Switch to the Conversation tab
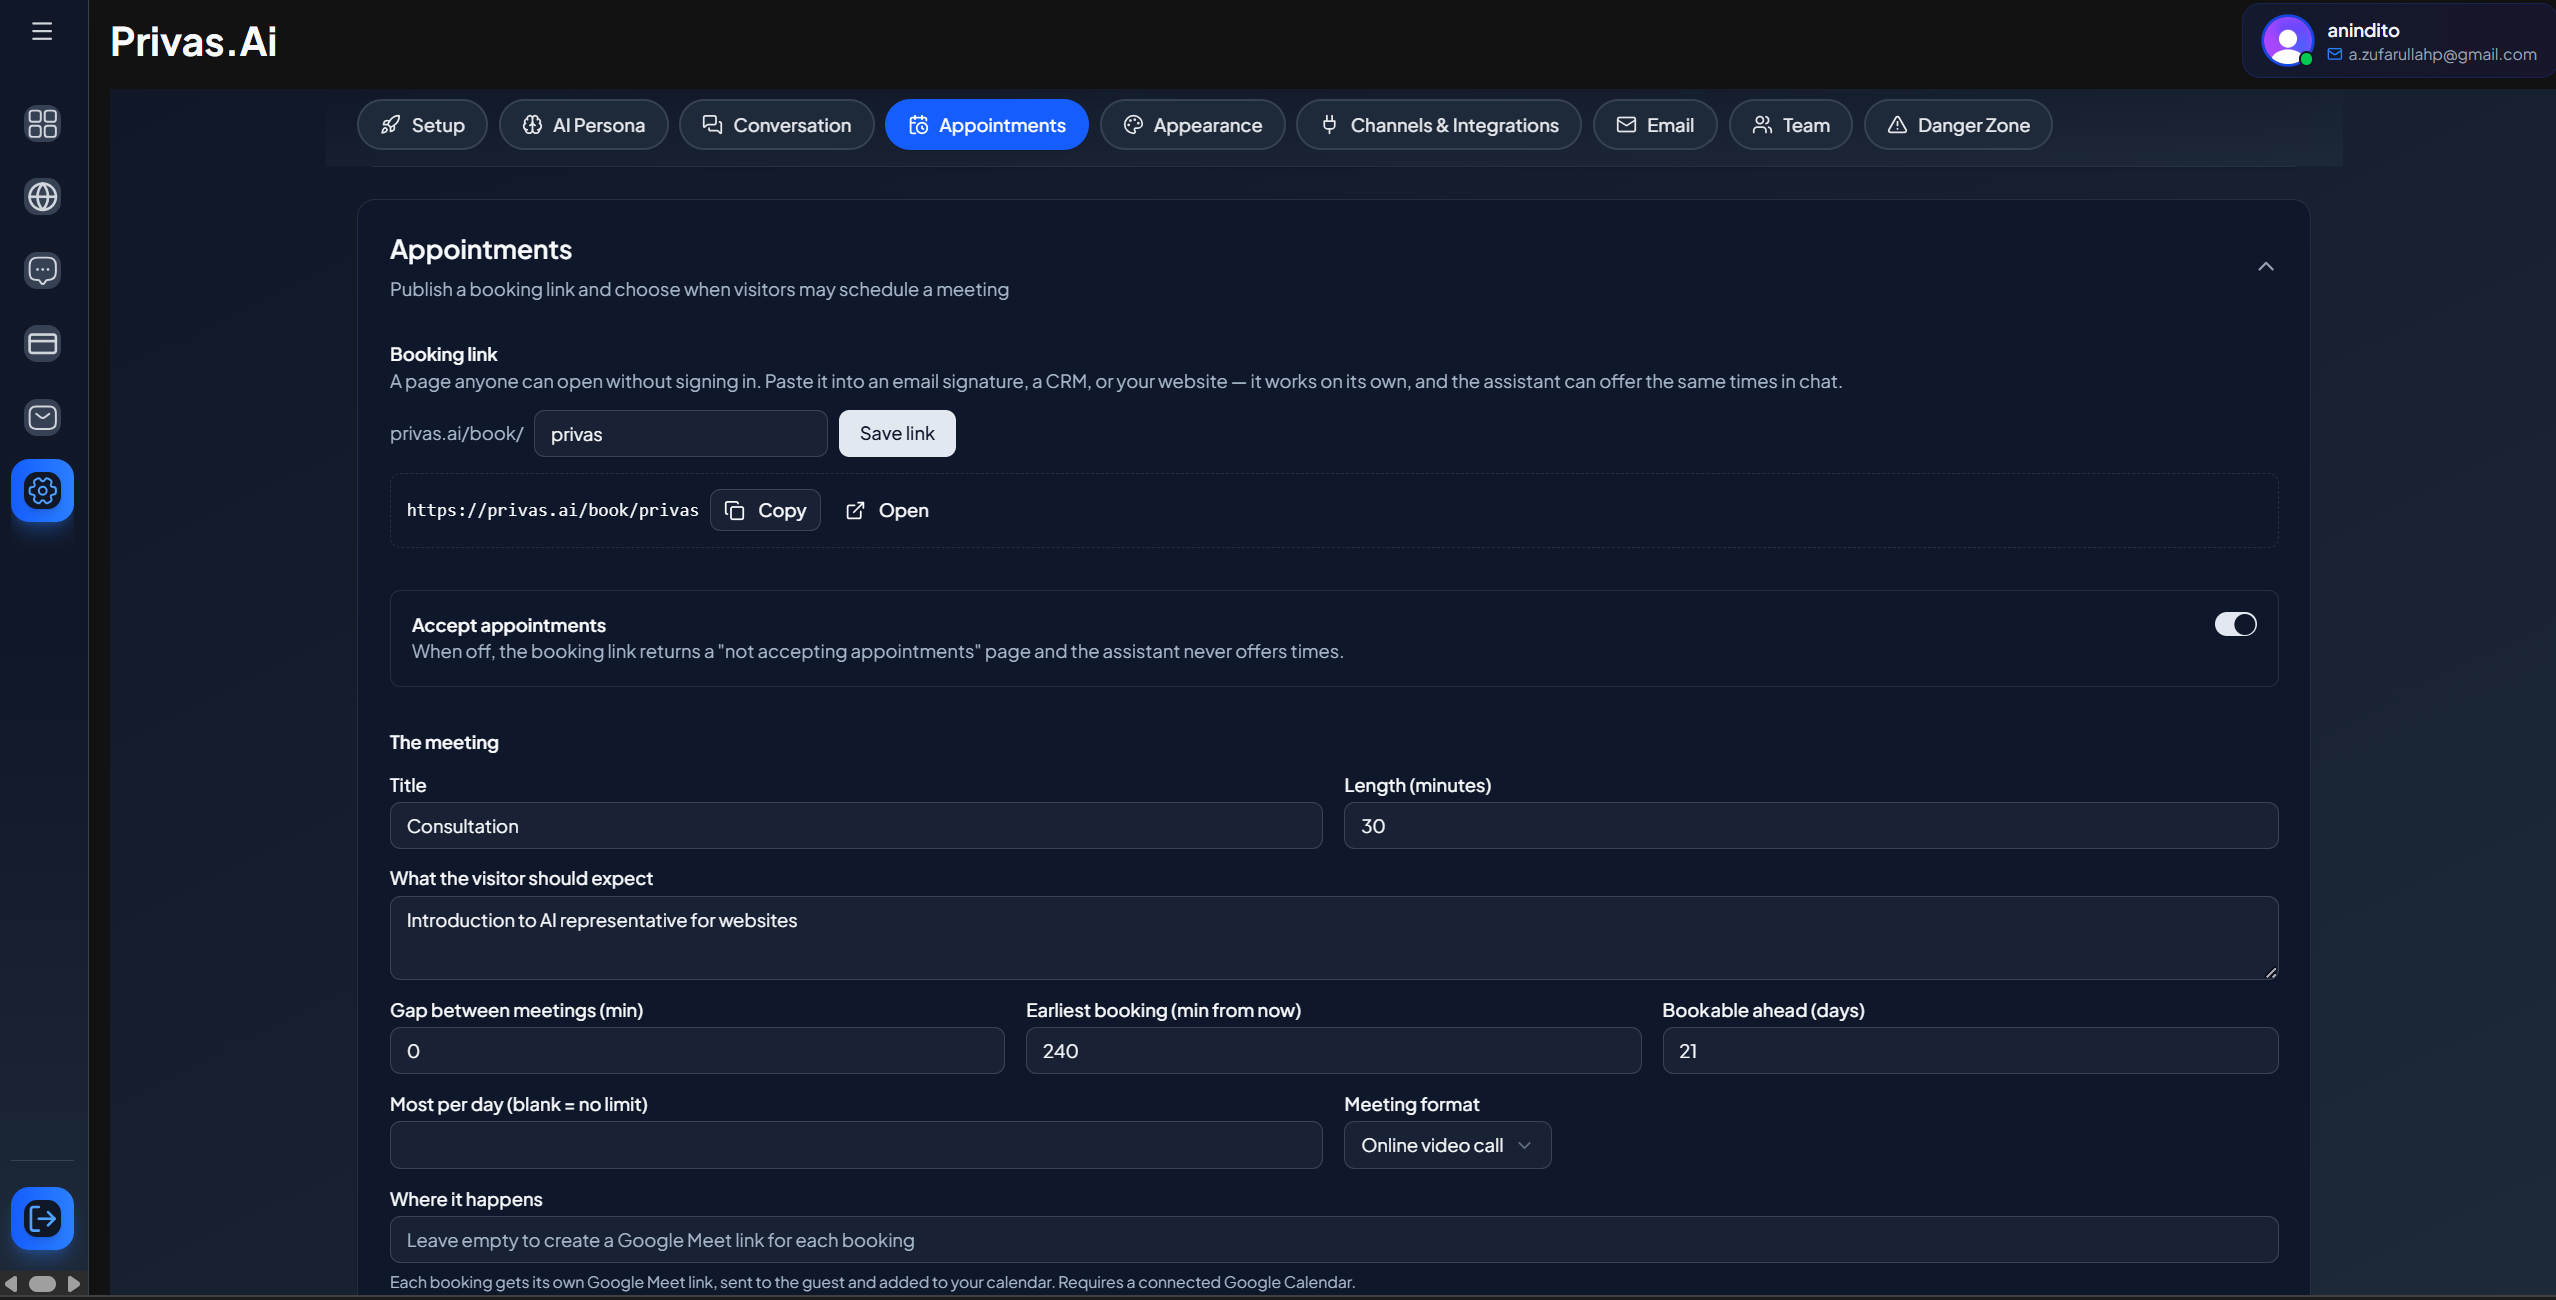Viewport: 2556px width, 1300px height. 777,125
